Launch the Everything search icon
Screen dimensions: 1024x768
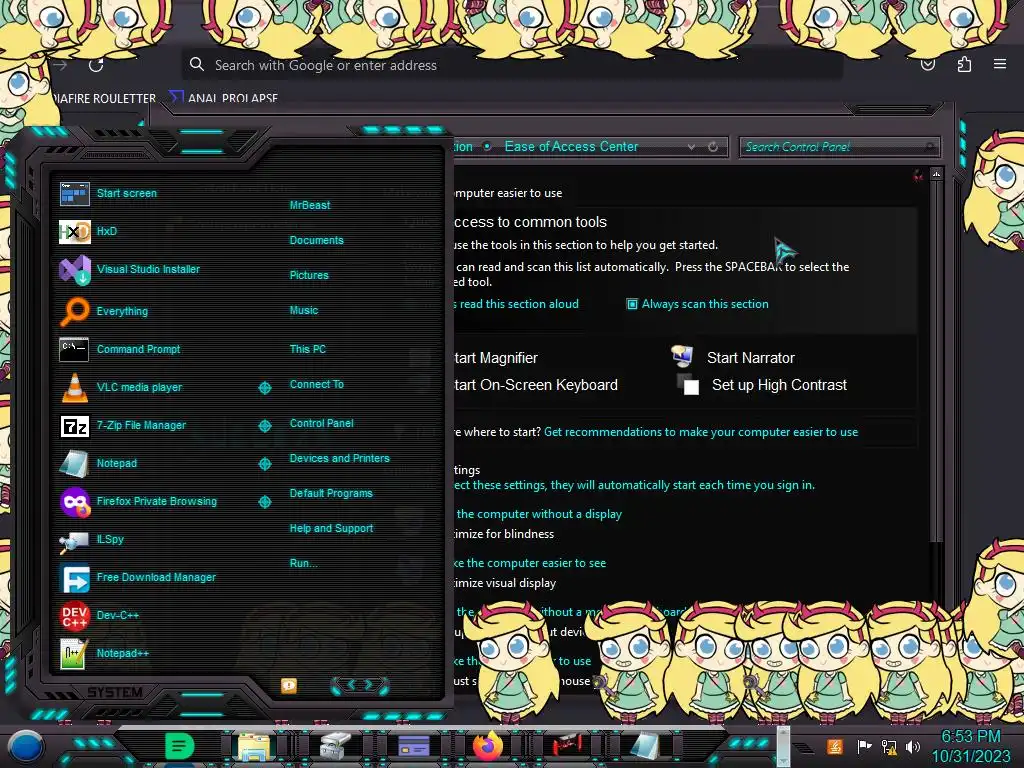tap(74, 311)
